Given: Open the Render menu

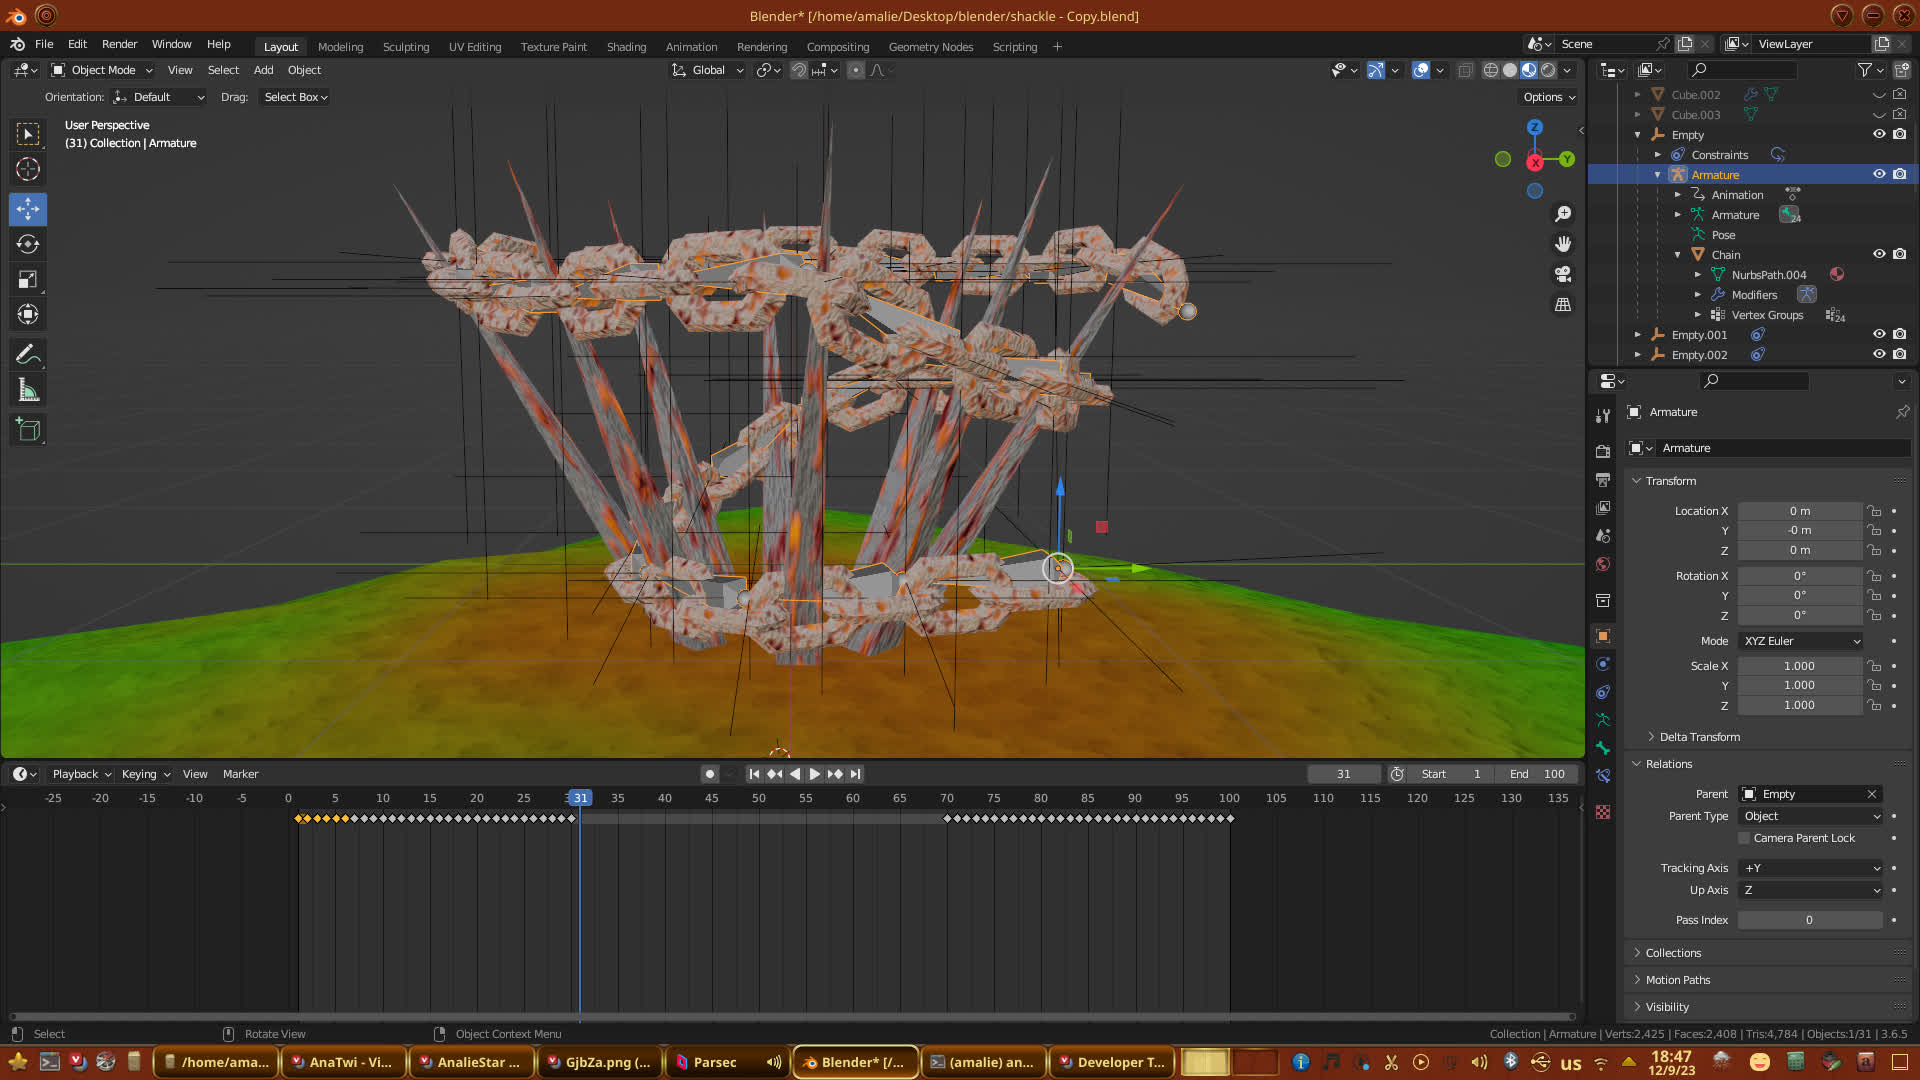Looking at the screenshot, I should pyautogui.click(x=119, y=44).
